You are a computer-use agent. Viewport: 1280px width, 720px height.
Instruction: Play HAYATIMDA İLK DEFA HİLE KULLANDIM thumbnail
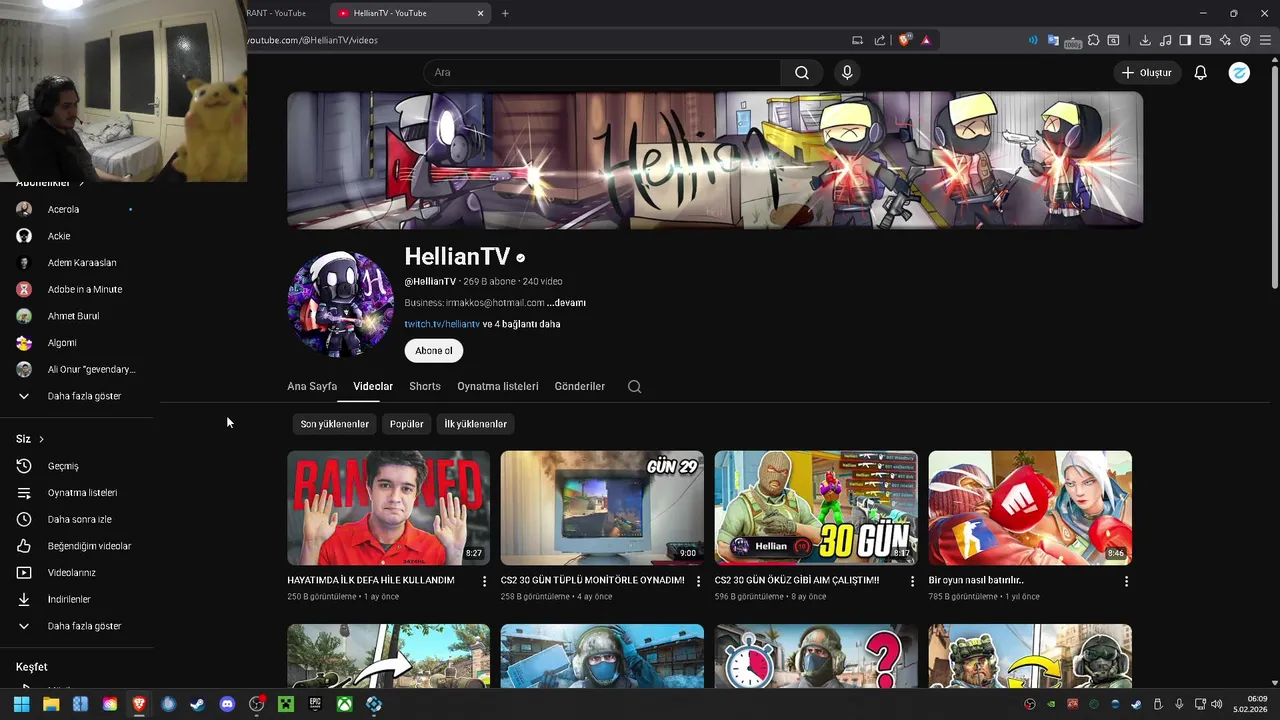click(389, 508)
